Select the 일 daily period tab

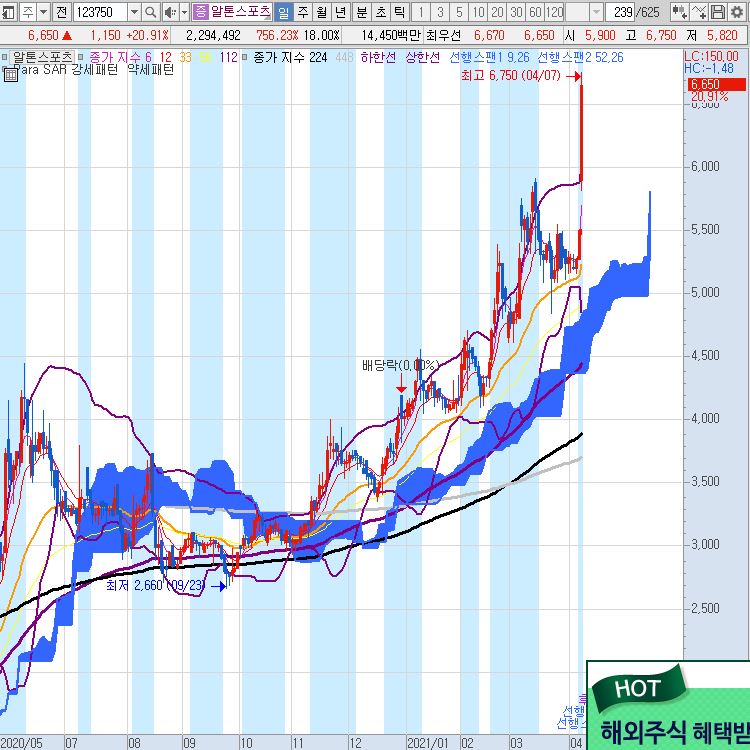pos(284,12)
